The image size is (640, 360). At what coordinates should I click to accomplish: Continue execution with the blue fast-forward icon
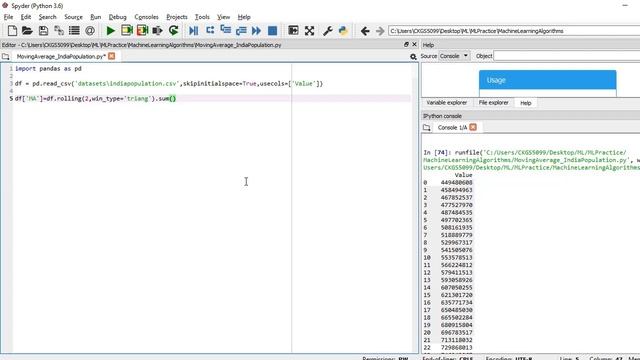(256, 31)
